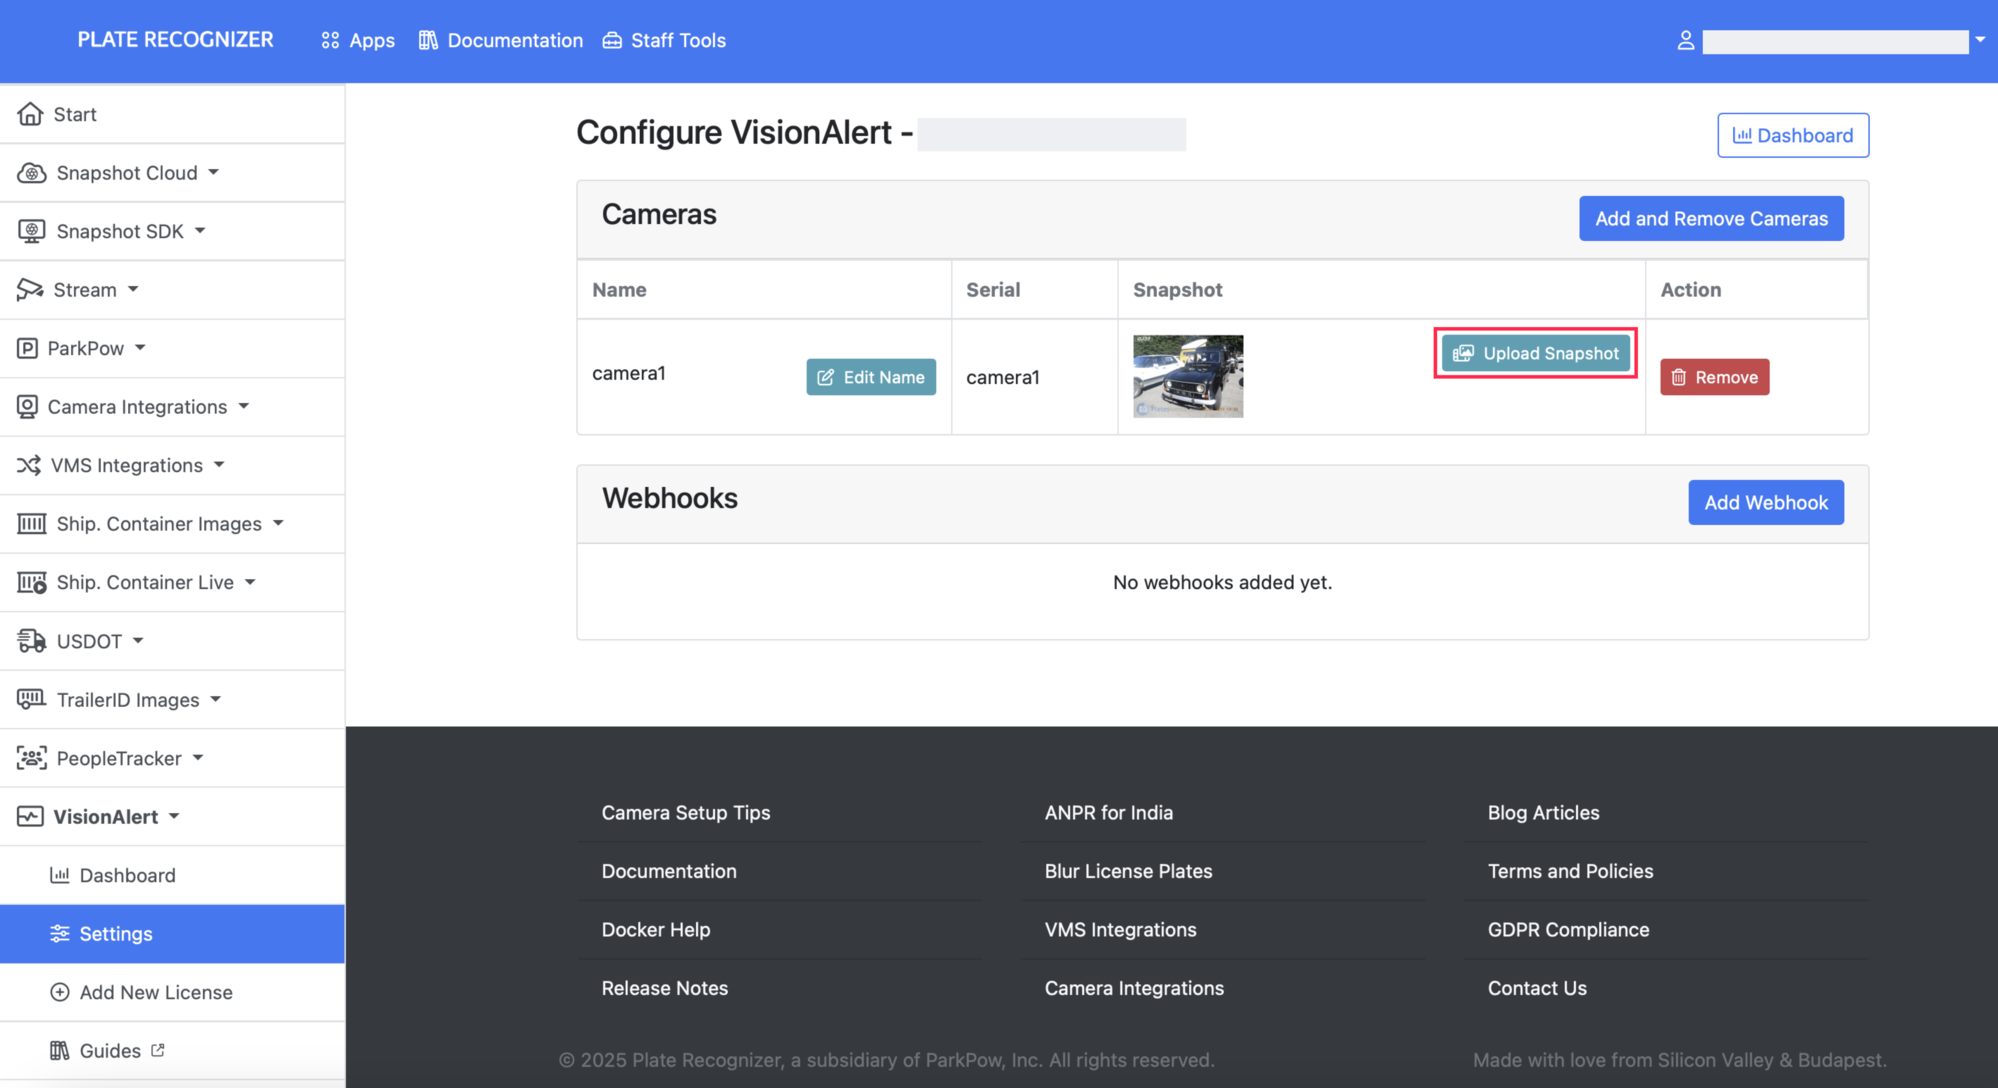Expand Camera Integrations menu arrow

coord(244,407)
